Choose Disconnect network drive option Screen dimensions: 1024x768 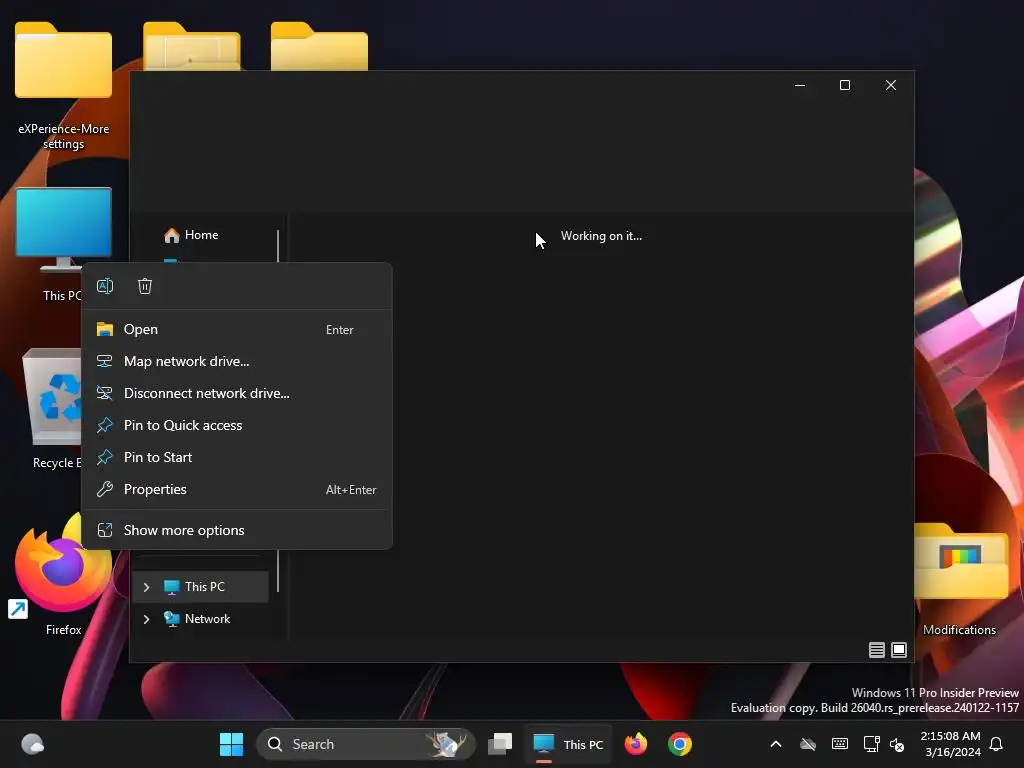[236, 394]
